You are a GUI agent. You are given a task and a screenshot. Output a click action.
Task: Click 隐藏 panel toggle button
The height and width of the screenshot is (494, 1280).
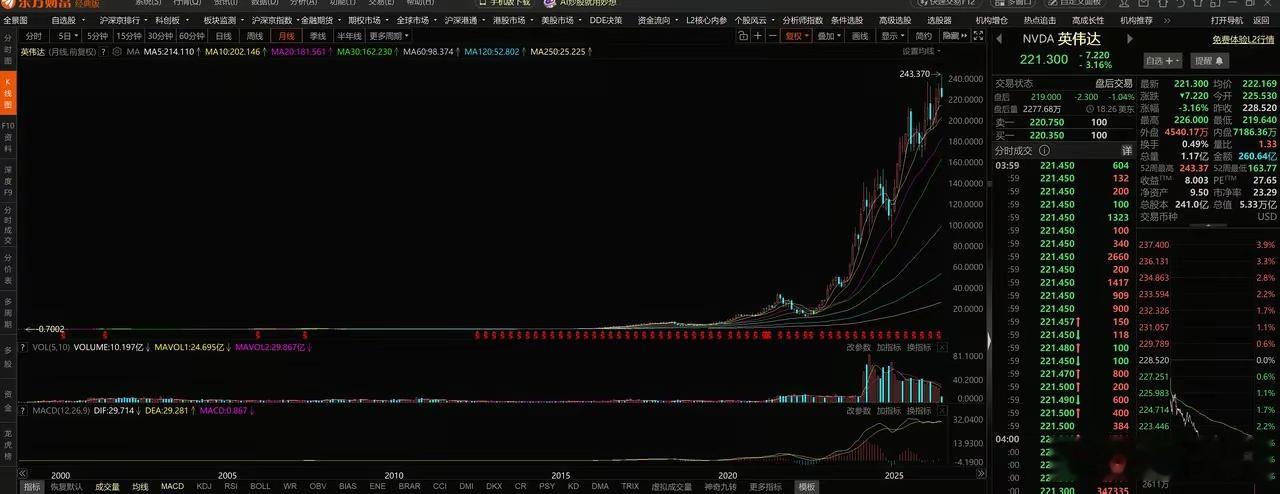click(x=955, y=36)
